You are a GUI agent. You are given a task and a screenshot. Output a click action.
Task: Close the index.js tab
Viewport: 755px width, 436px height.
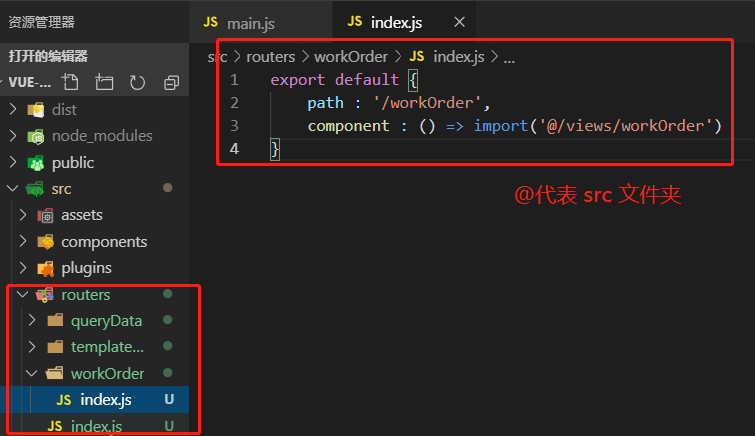pyautogui.click(x=459, y=22)
